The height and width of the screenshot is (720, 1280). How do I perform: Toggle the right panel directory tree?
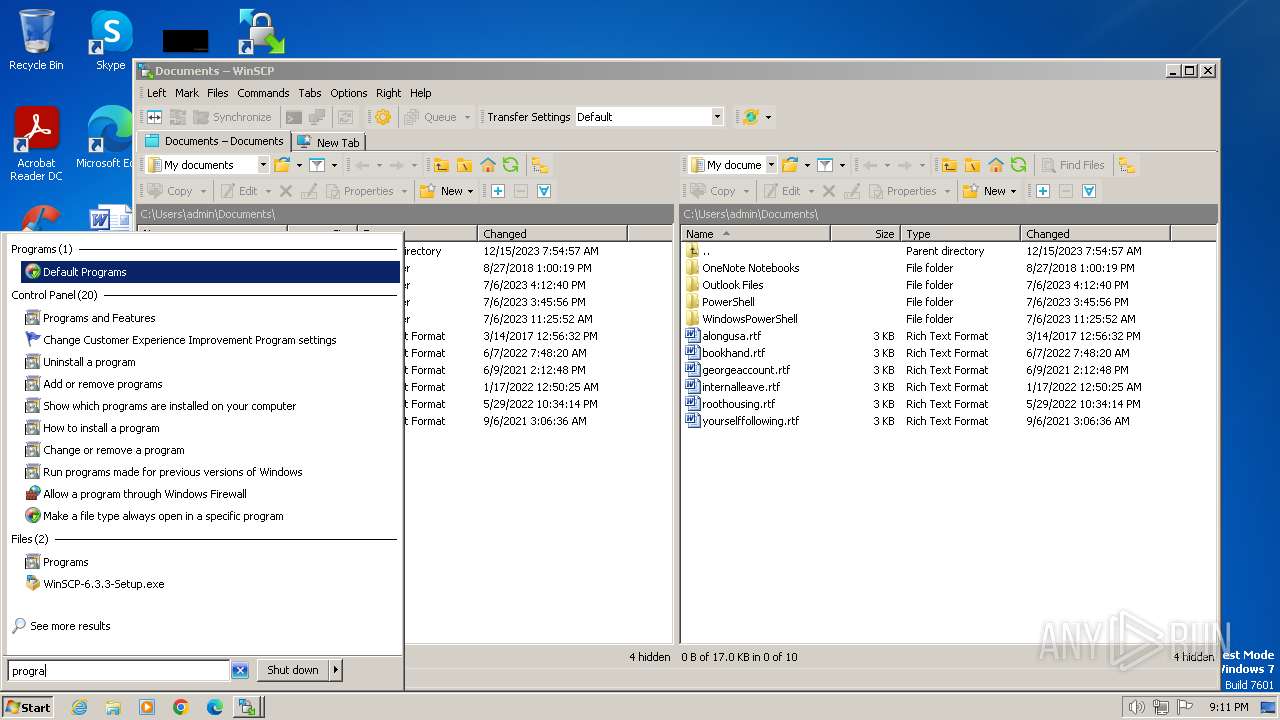coord(1127,165)
